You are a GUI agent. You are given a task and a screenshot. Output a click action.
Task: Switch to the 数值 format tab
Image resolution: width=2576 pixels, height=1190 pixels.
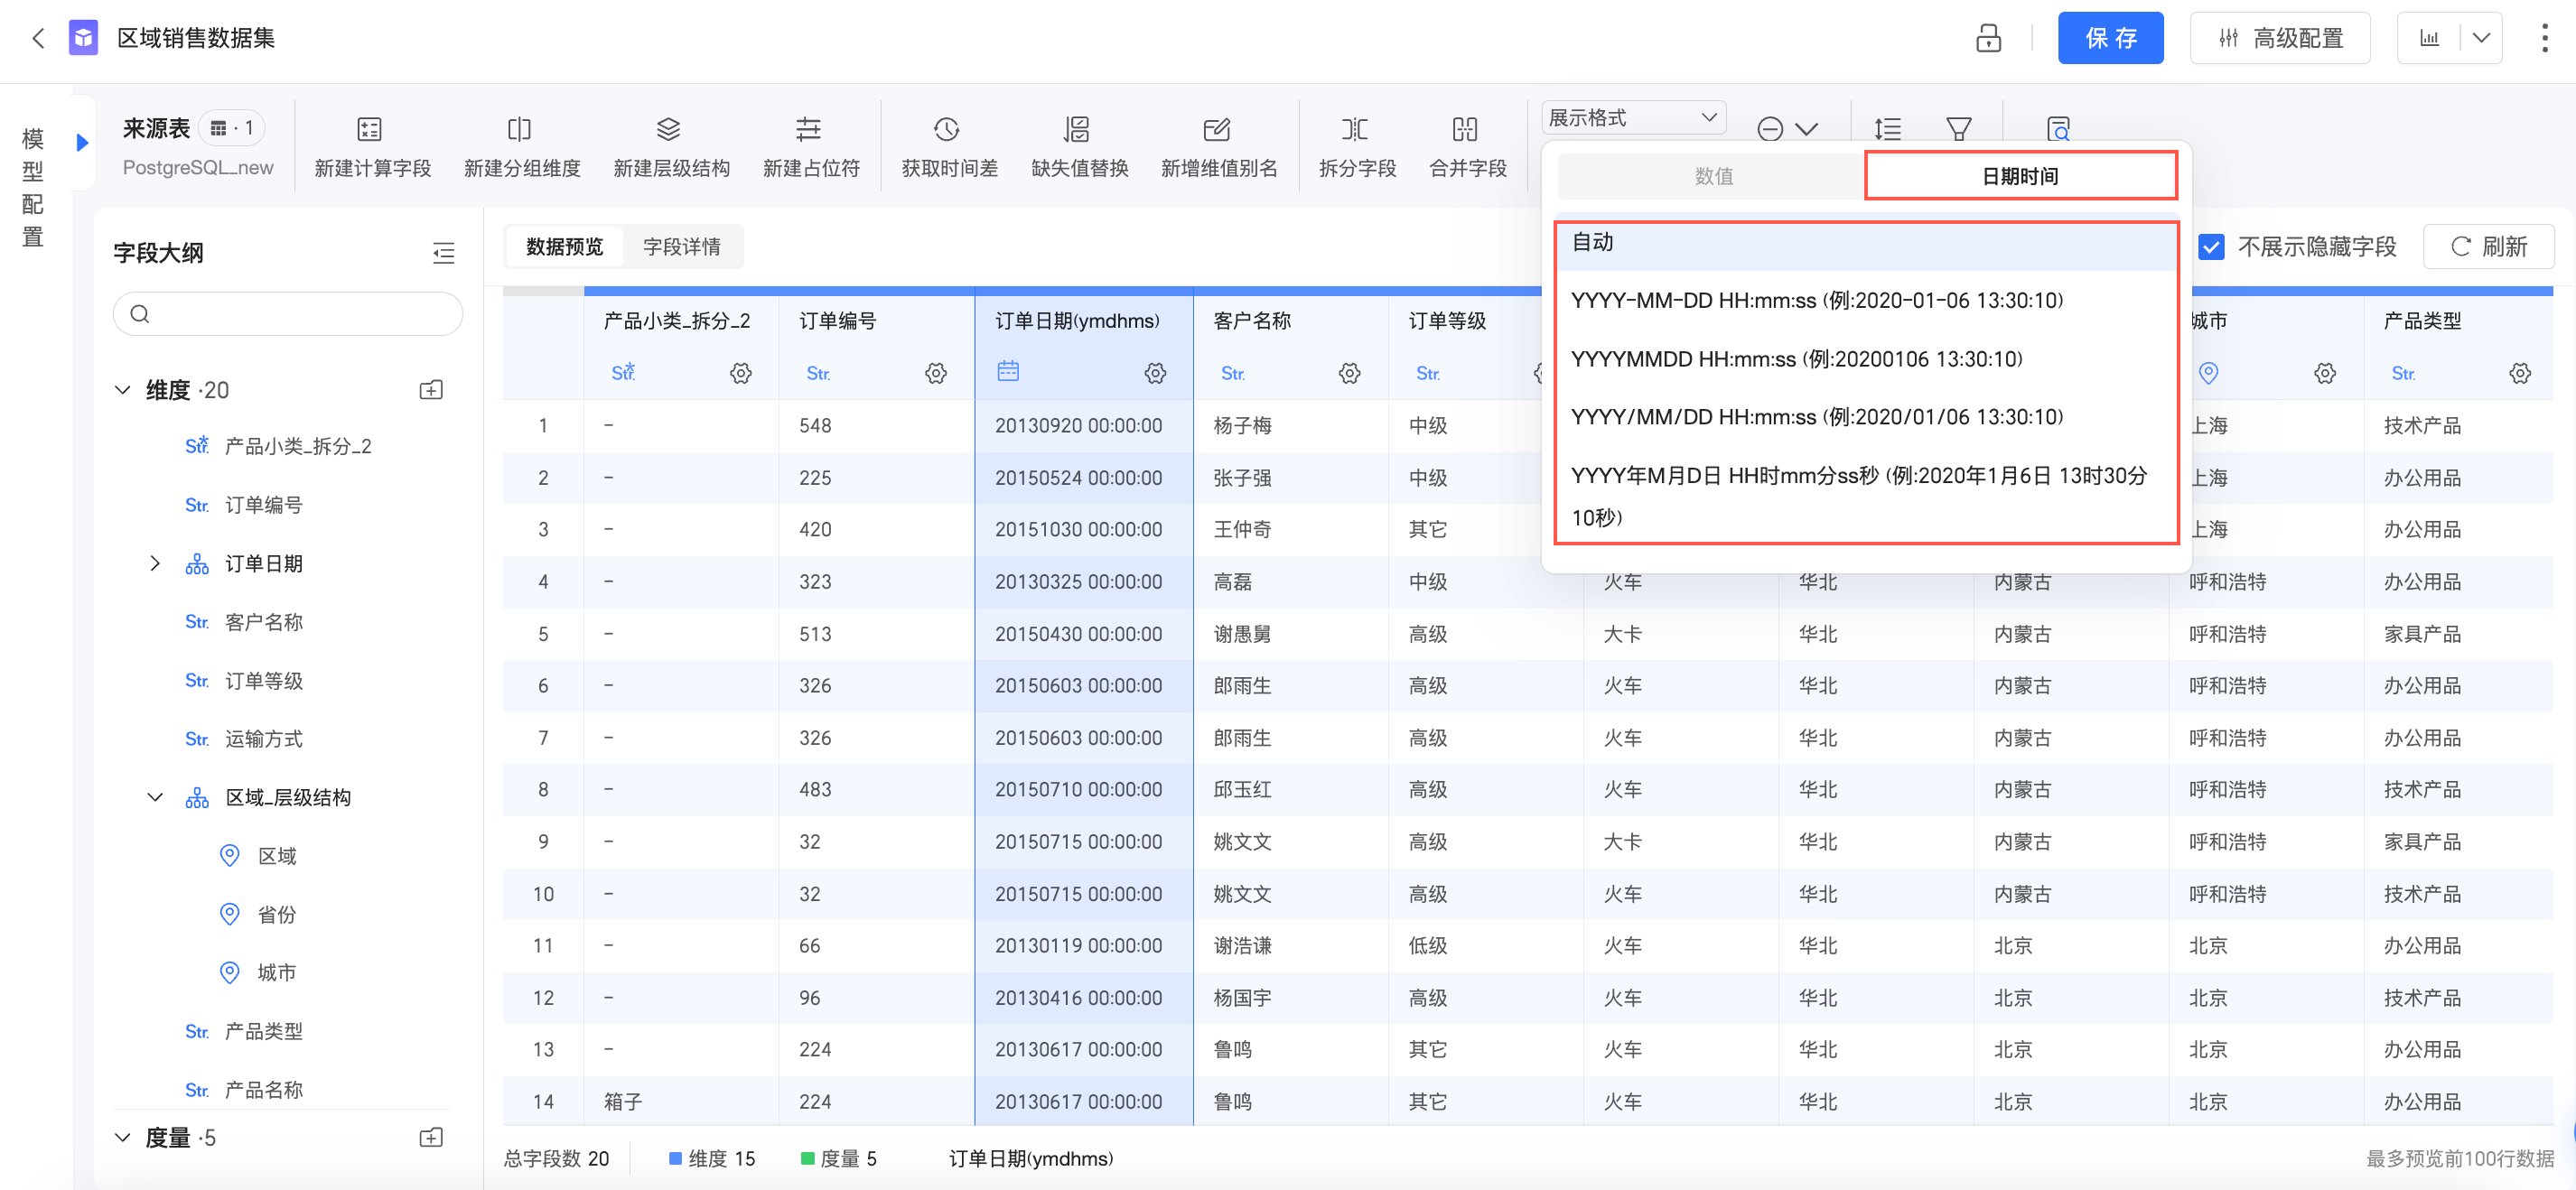click(1713, 176)
